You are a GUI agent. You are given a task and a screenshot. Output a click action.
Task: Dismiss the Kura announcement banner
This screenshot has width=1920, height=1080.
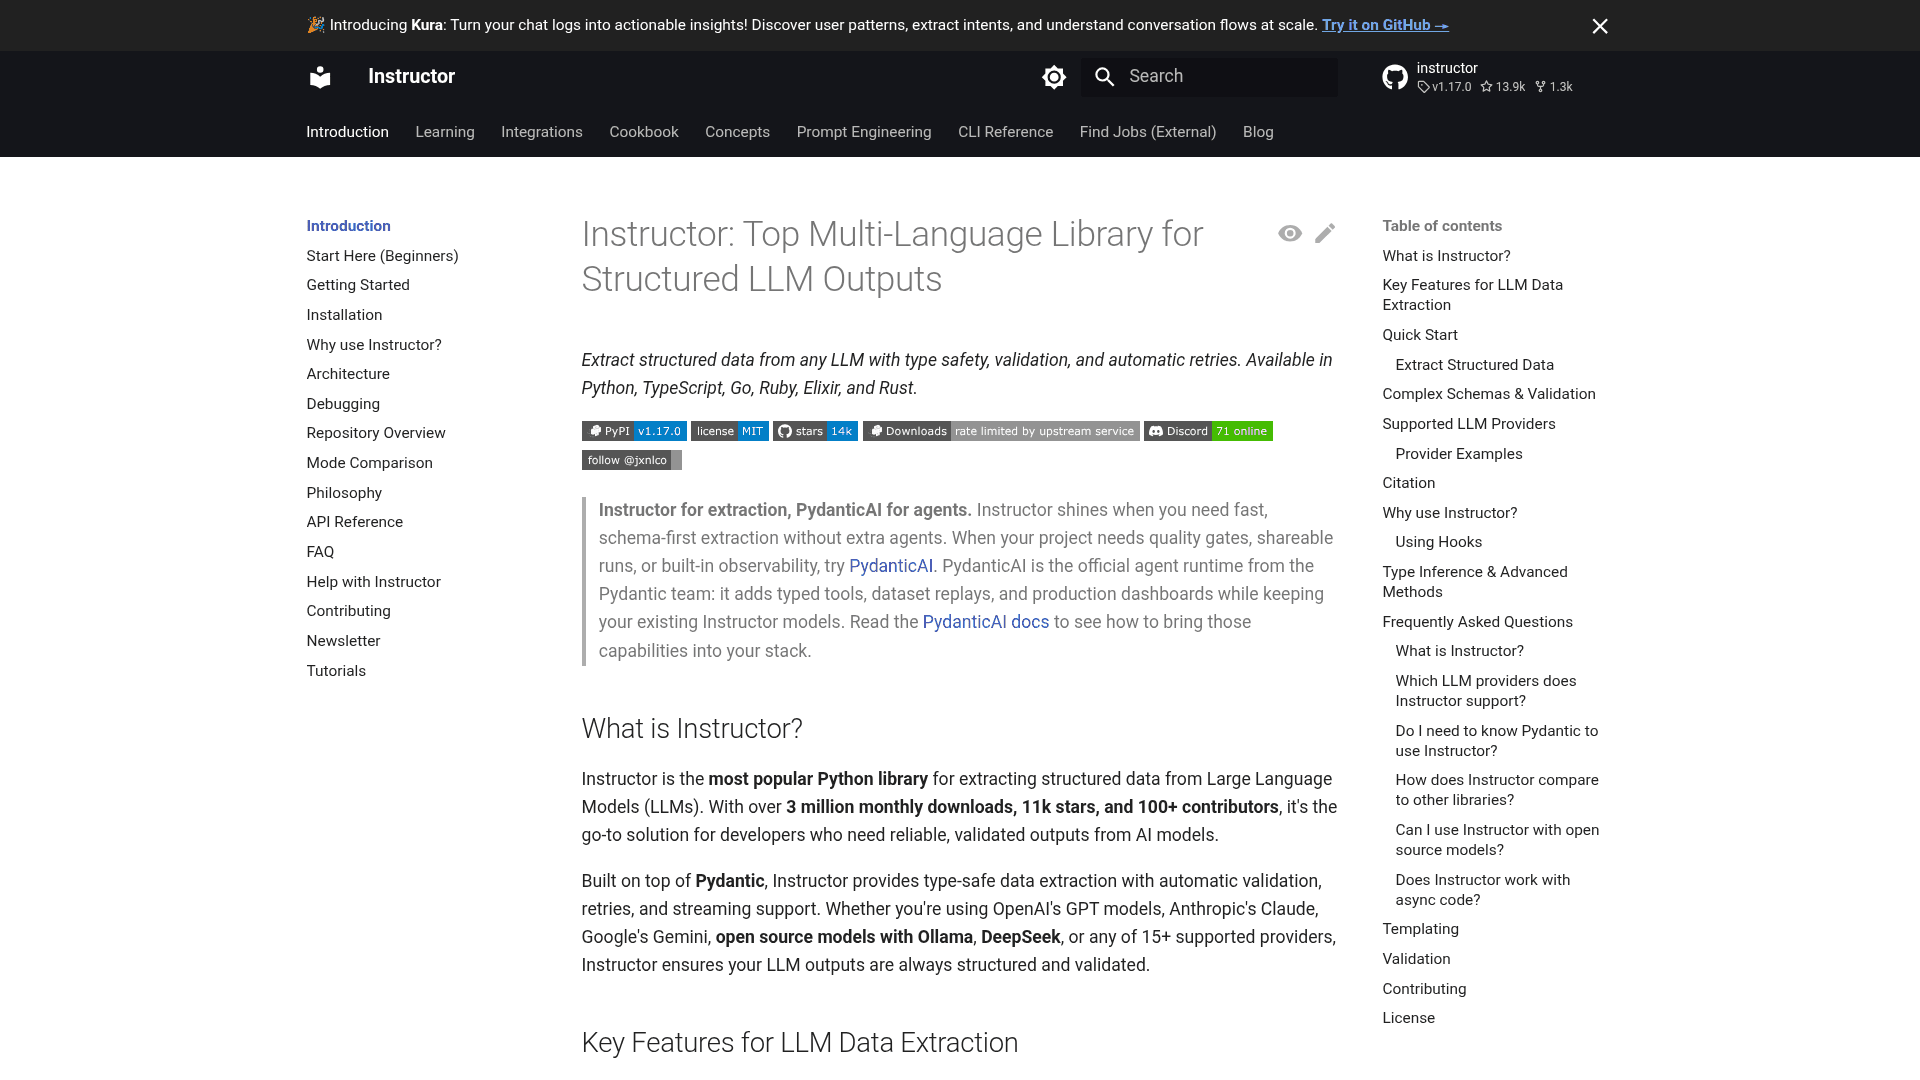[x=1600, y=26]
